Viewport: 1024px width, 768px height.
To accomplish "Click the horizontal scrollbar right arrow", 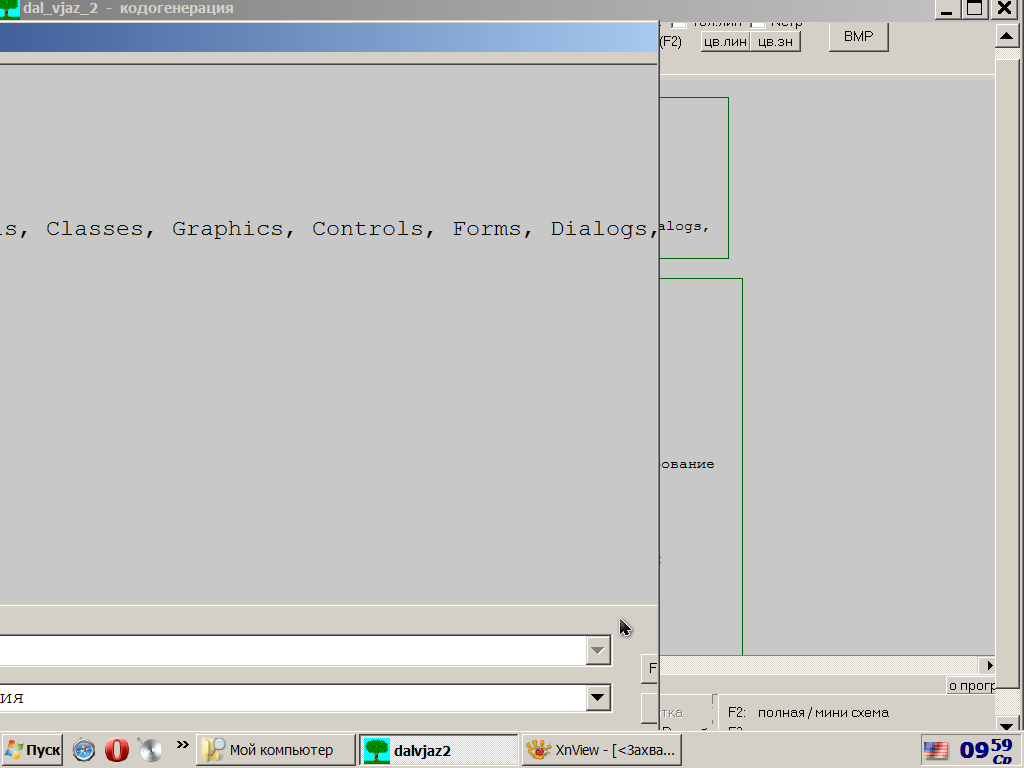I will tap(990, 665).
